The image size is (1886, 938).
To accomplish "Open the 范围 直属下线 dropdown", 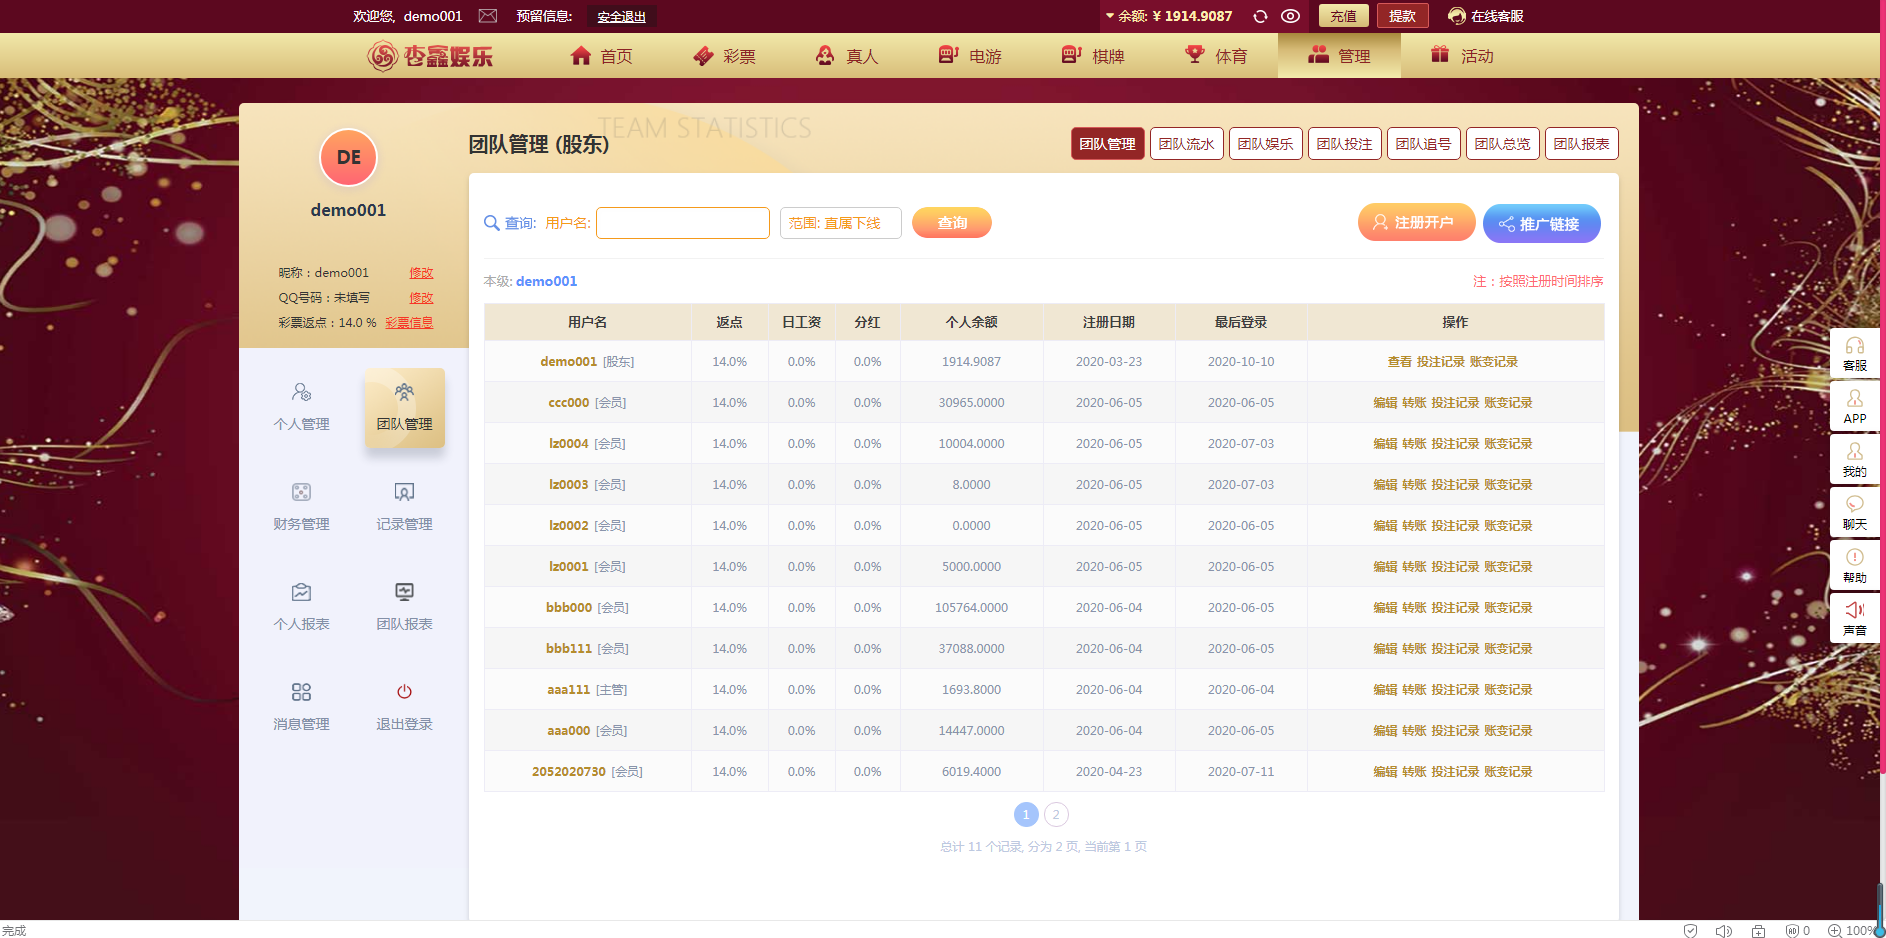I will pyautogui.click(x=840, y=223).
